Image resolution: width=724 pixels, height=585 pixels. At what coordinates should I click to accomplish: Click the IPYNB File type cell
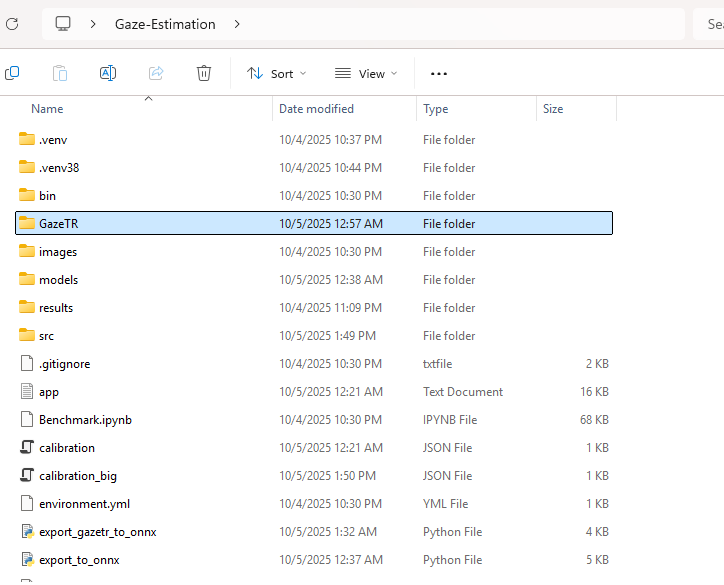pos(450,420)
